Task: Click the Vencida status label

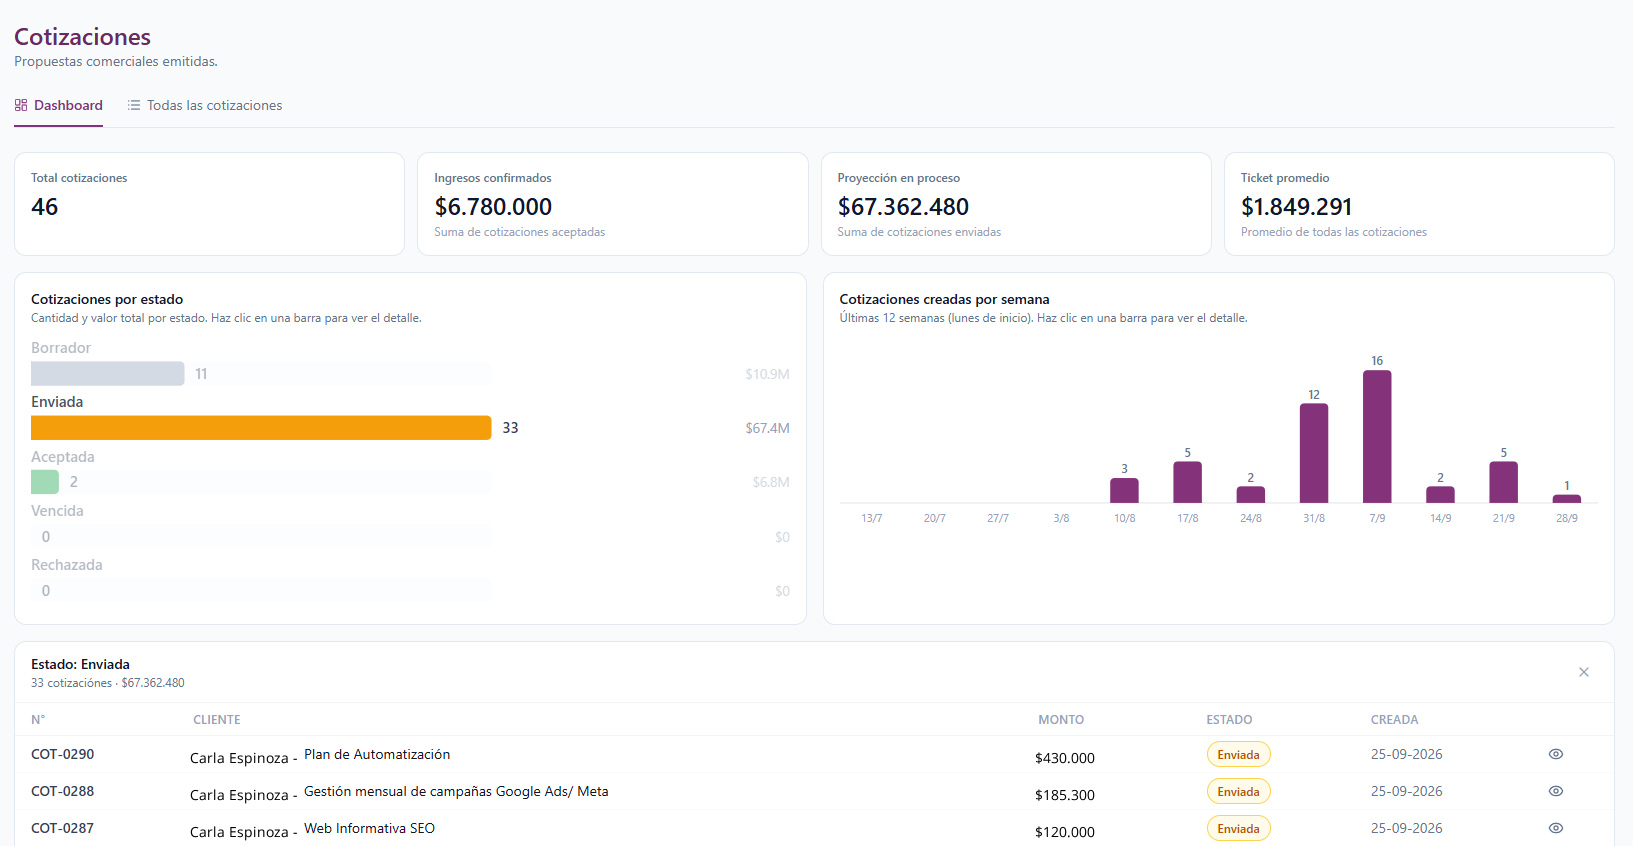Action: pos(57,511)
